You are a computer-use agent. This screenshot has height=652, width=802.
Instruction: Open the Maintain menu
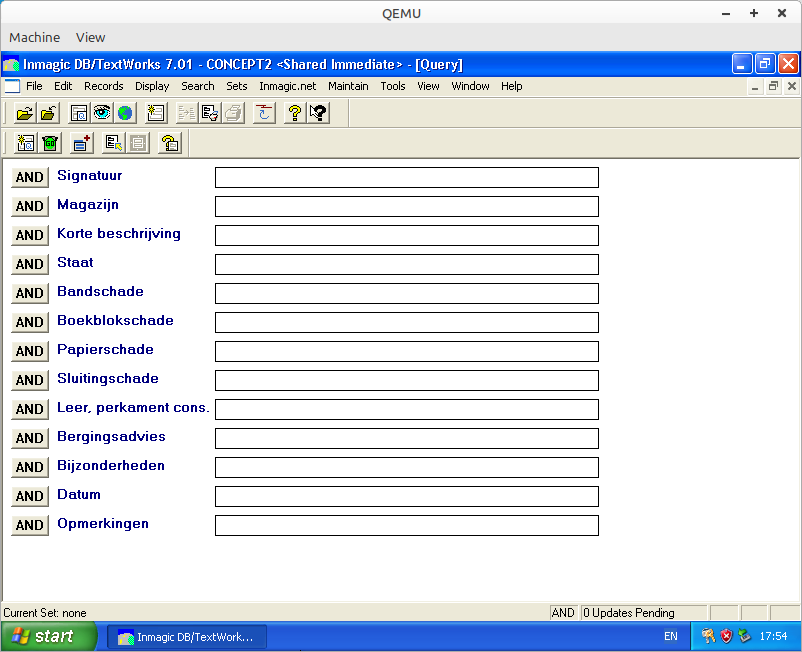[348, 86]
